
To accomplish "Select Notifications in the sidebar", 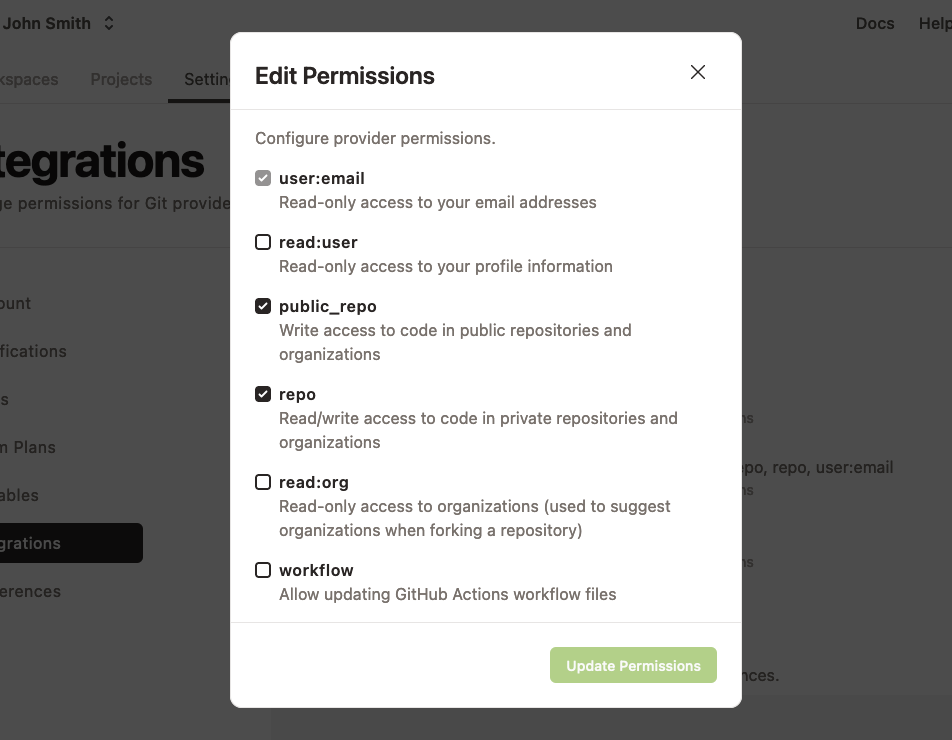I will coord(33,351).
